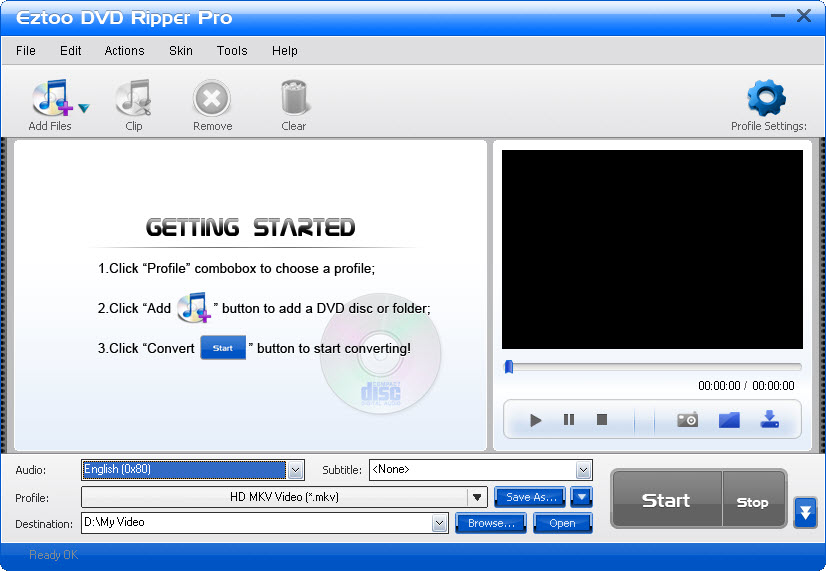Screen dimensions: 826x571
Task: Play the preview video
Action: point(536,420)
